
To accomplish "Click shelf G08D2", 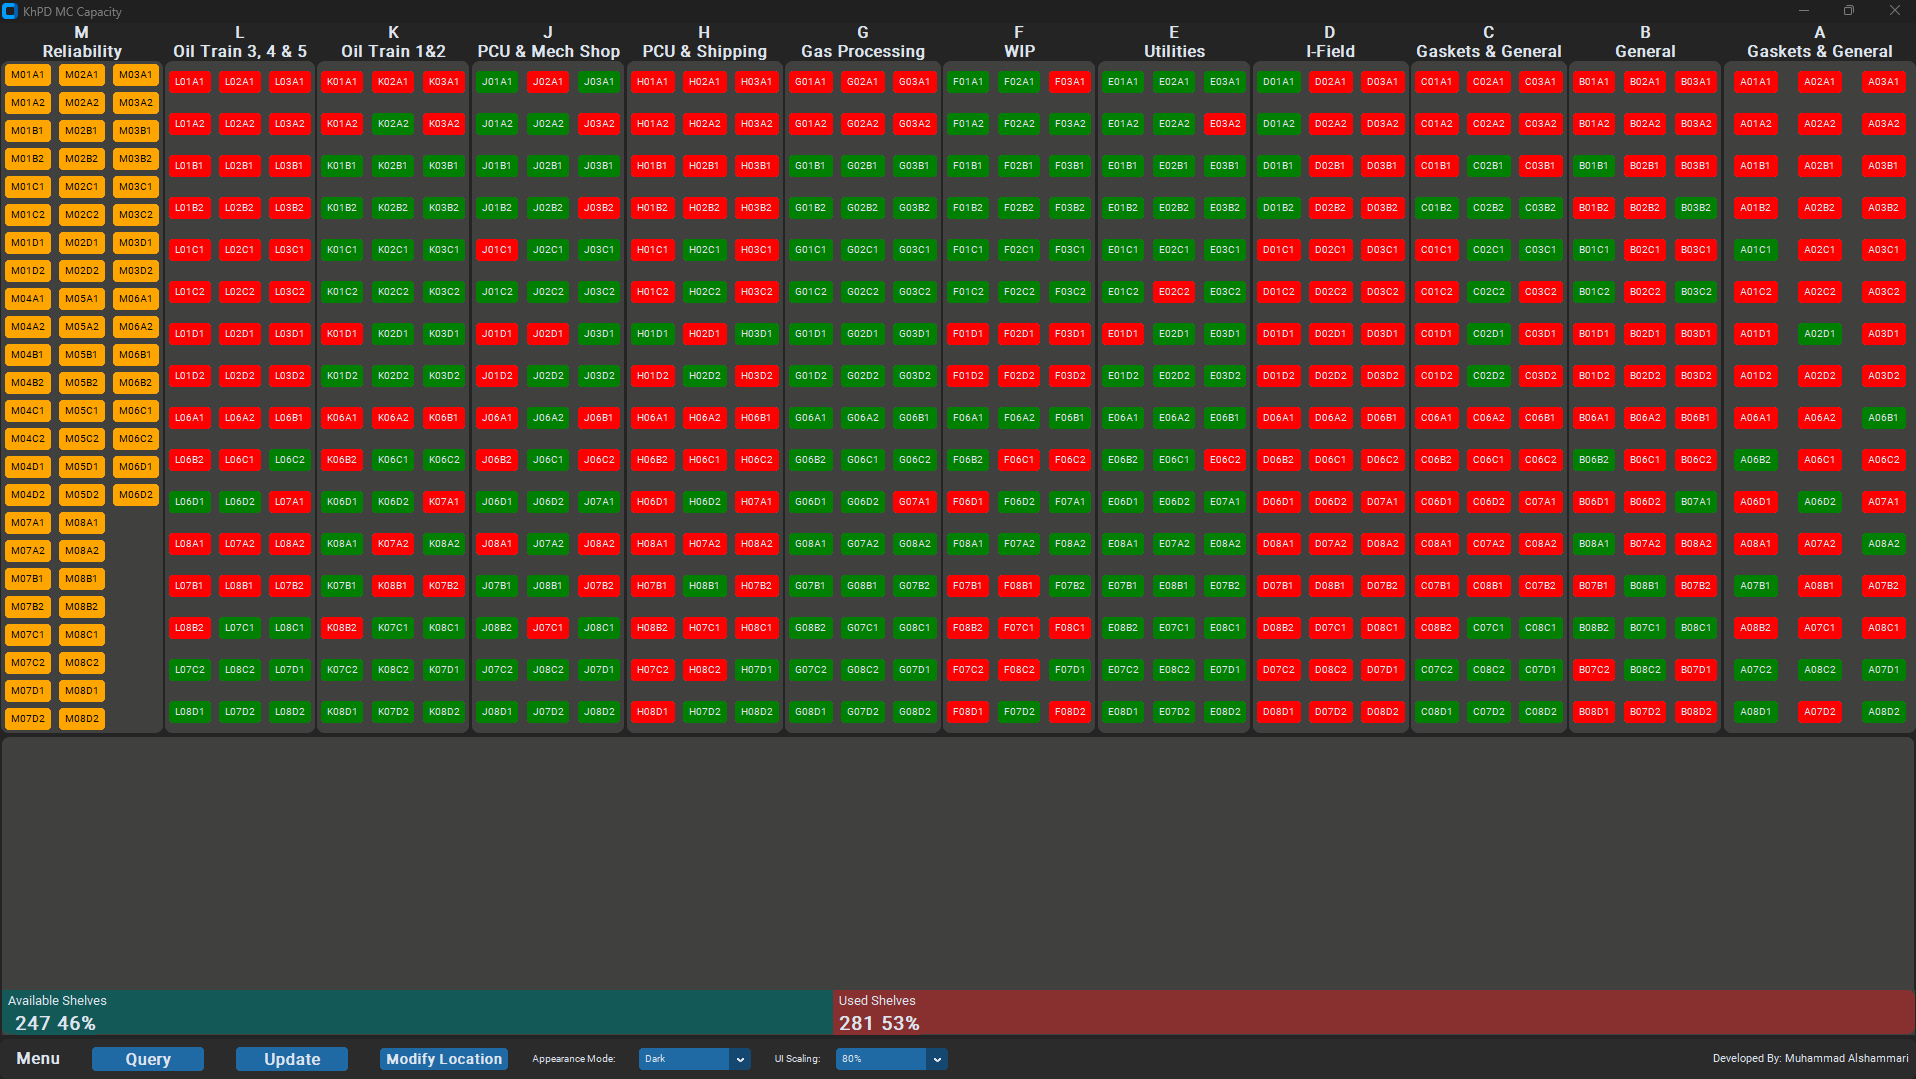I will click(915, 712).
